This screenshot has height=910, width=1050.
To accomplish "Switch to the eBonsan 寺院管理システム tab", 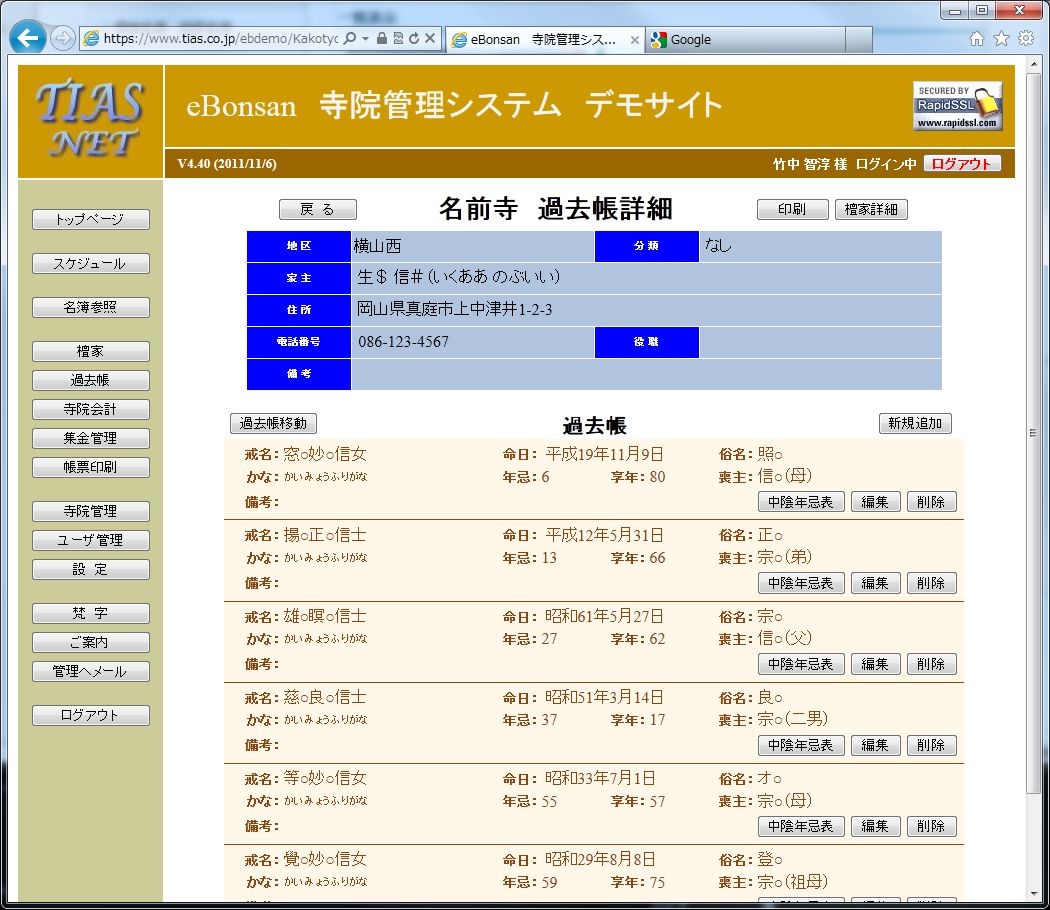I will pos(544,40).
